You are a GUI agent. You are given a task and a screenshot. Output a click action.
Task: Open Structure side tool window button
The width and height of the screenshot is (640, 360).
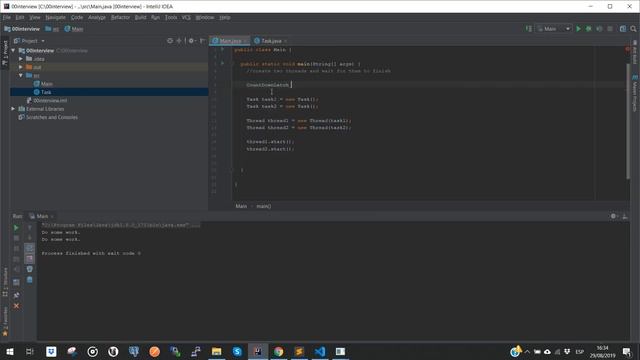point(5,282)
